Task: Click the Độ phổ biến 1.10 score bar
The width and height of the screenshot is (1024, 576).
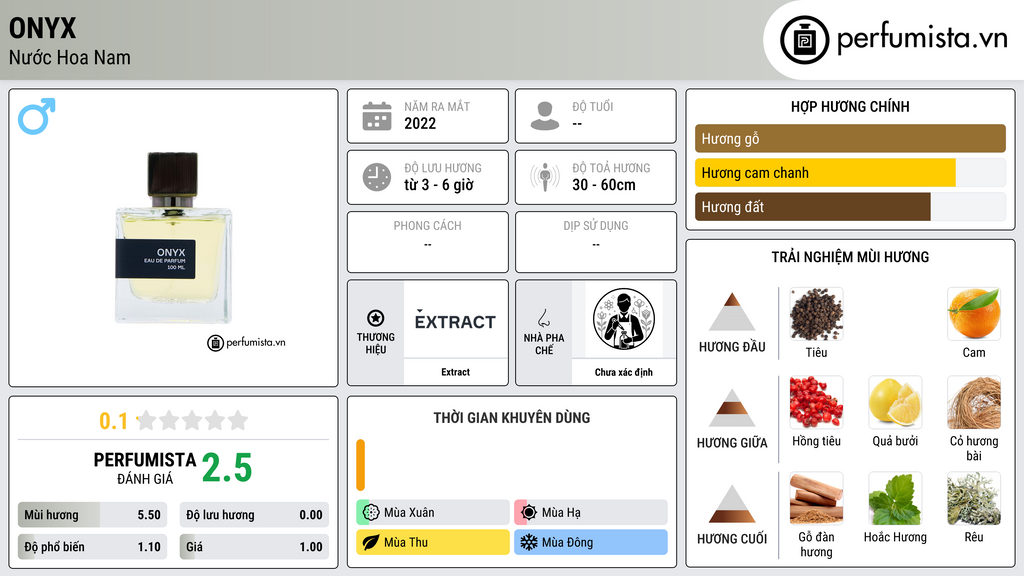Action: 92,547
